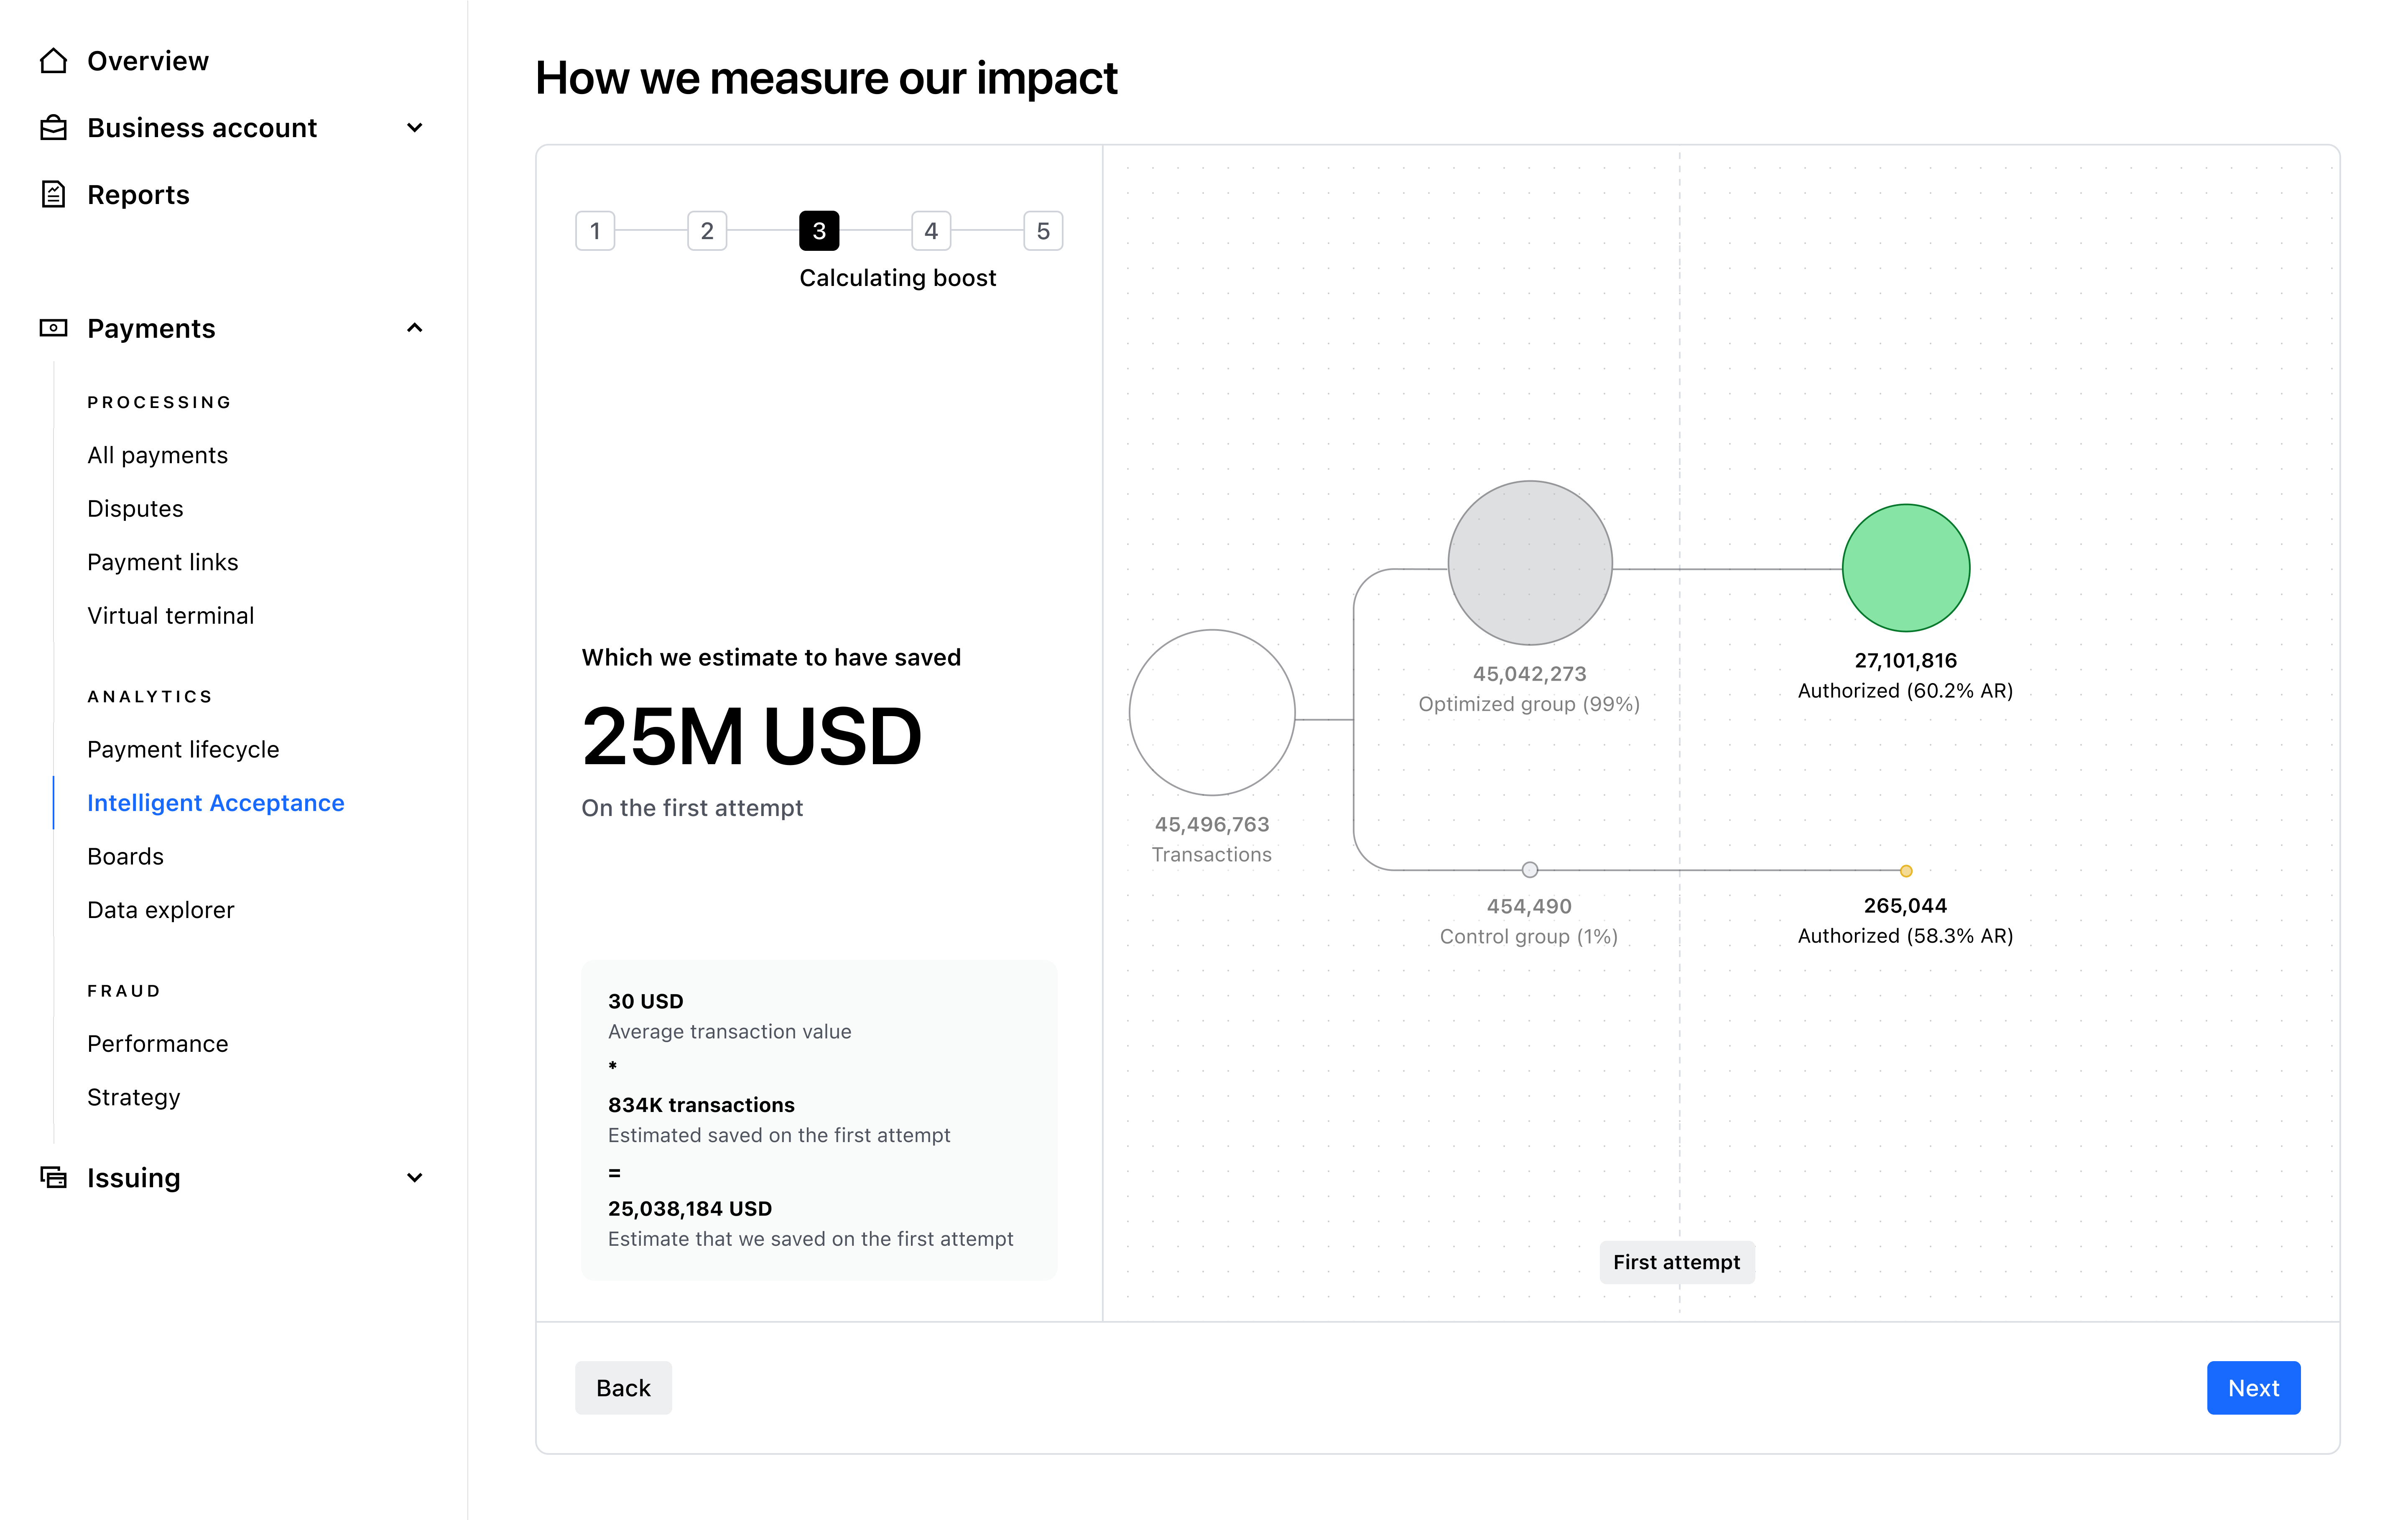2408x1520 pixels.
Task: Go to Reports page
Action: coord(138,194)
